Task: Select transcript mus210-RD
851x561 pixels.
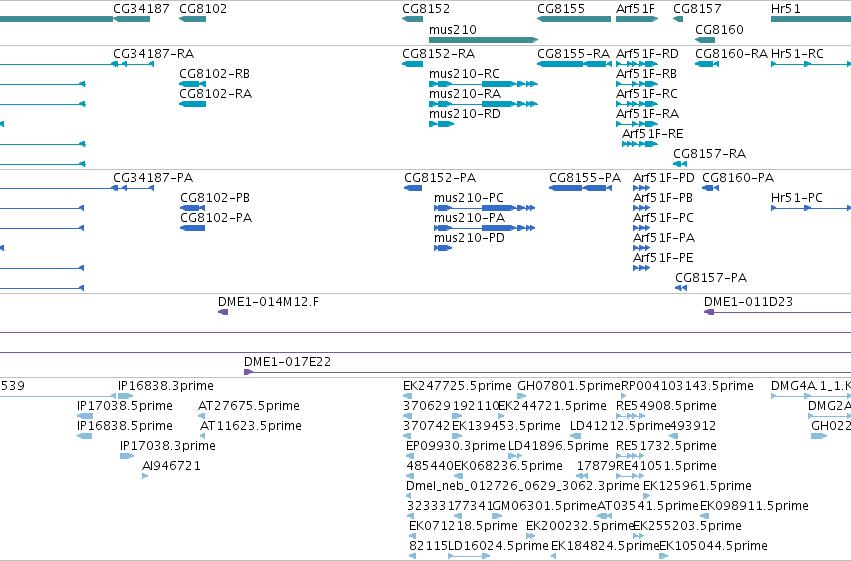Action: point(465,114)
